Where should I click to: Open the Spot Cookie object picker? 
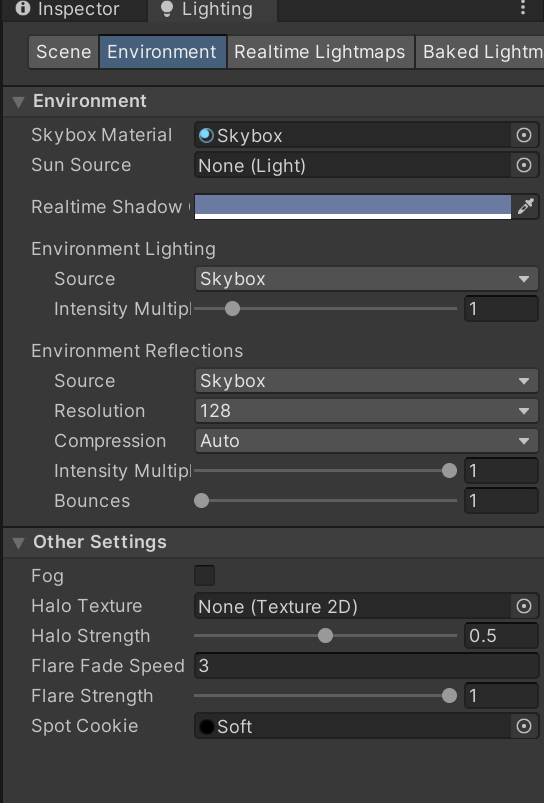(x=524, y=726)
